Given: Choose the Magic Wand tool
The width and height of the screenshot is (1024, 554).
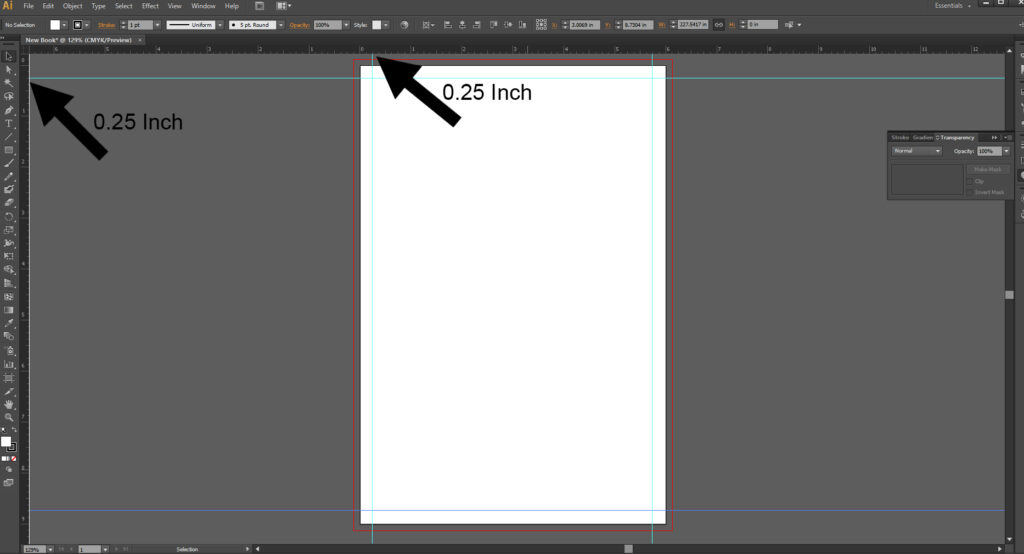Looking at the screenshot, I should pos(8,83).
